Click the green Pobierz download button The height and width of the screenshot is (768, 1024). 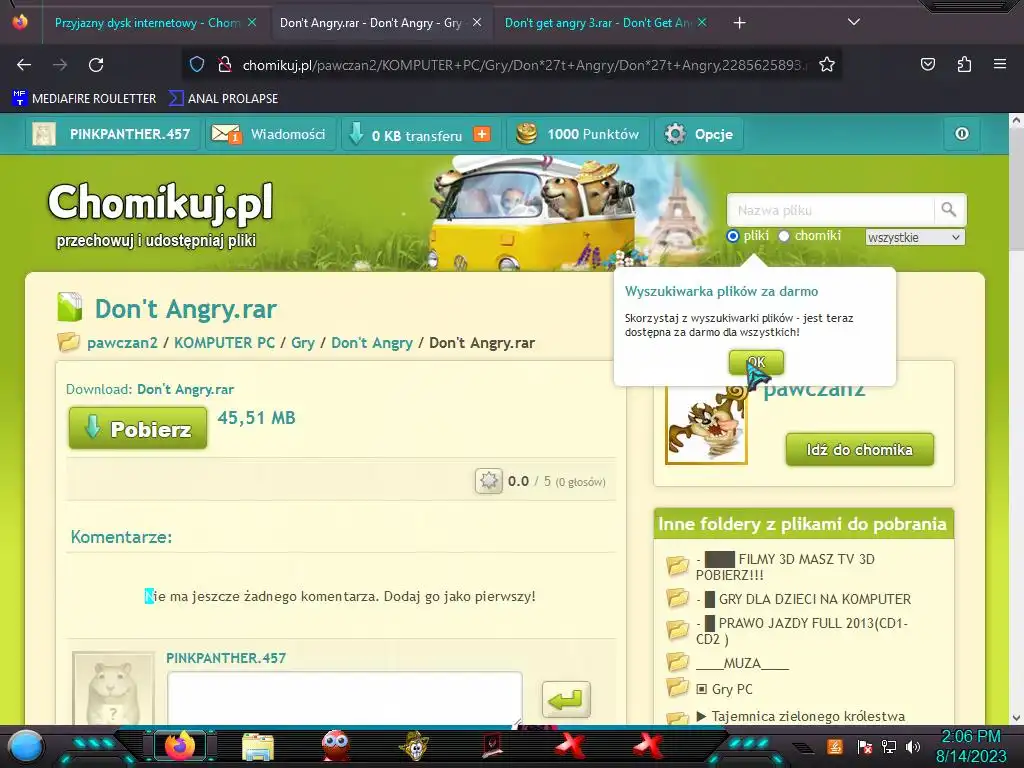[x=138, y=428]
